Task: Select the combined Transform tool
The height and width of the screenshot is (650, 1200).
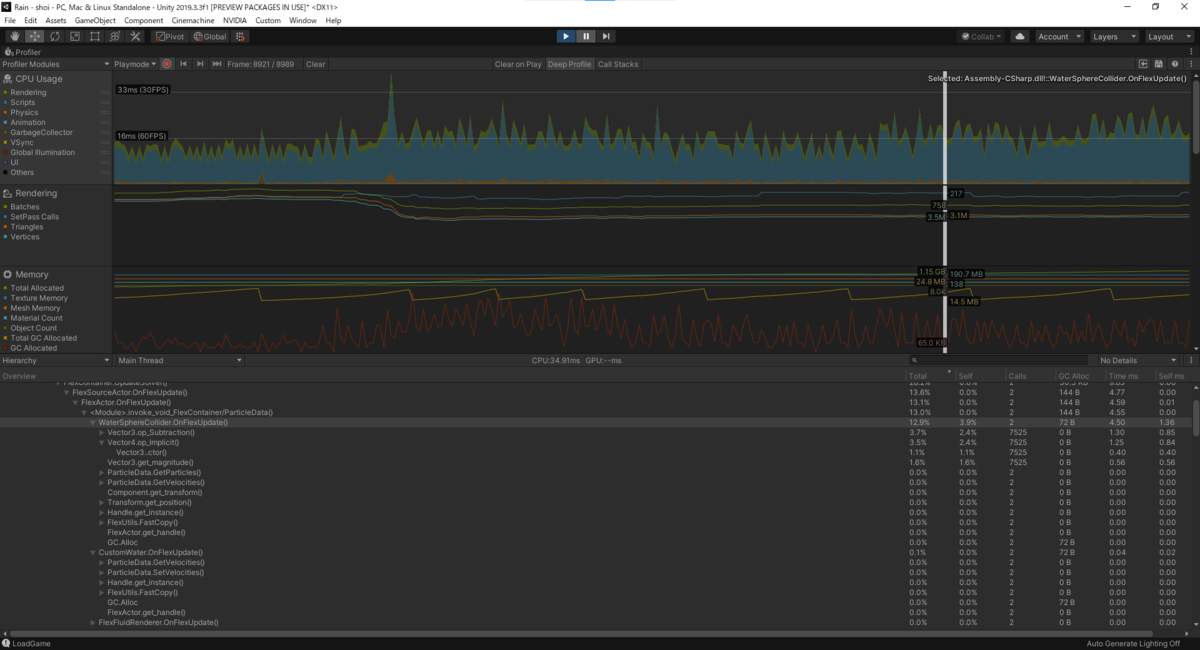Action: [x=115, y=36]
